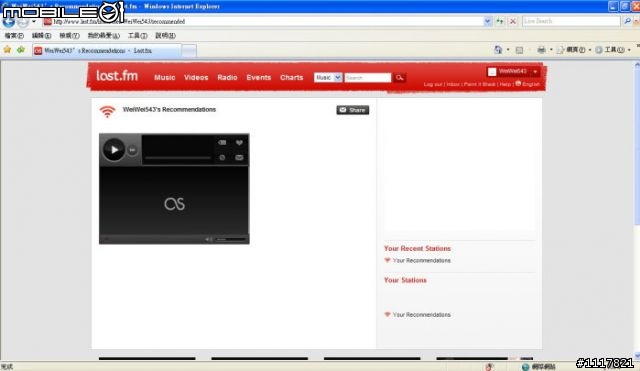
Task: Open the Radio section
Action: point(227,77)
